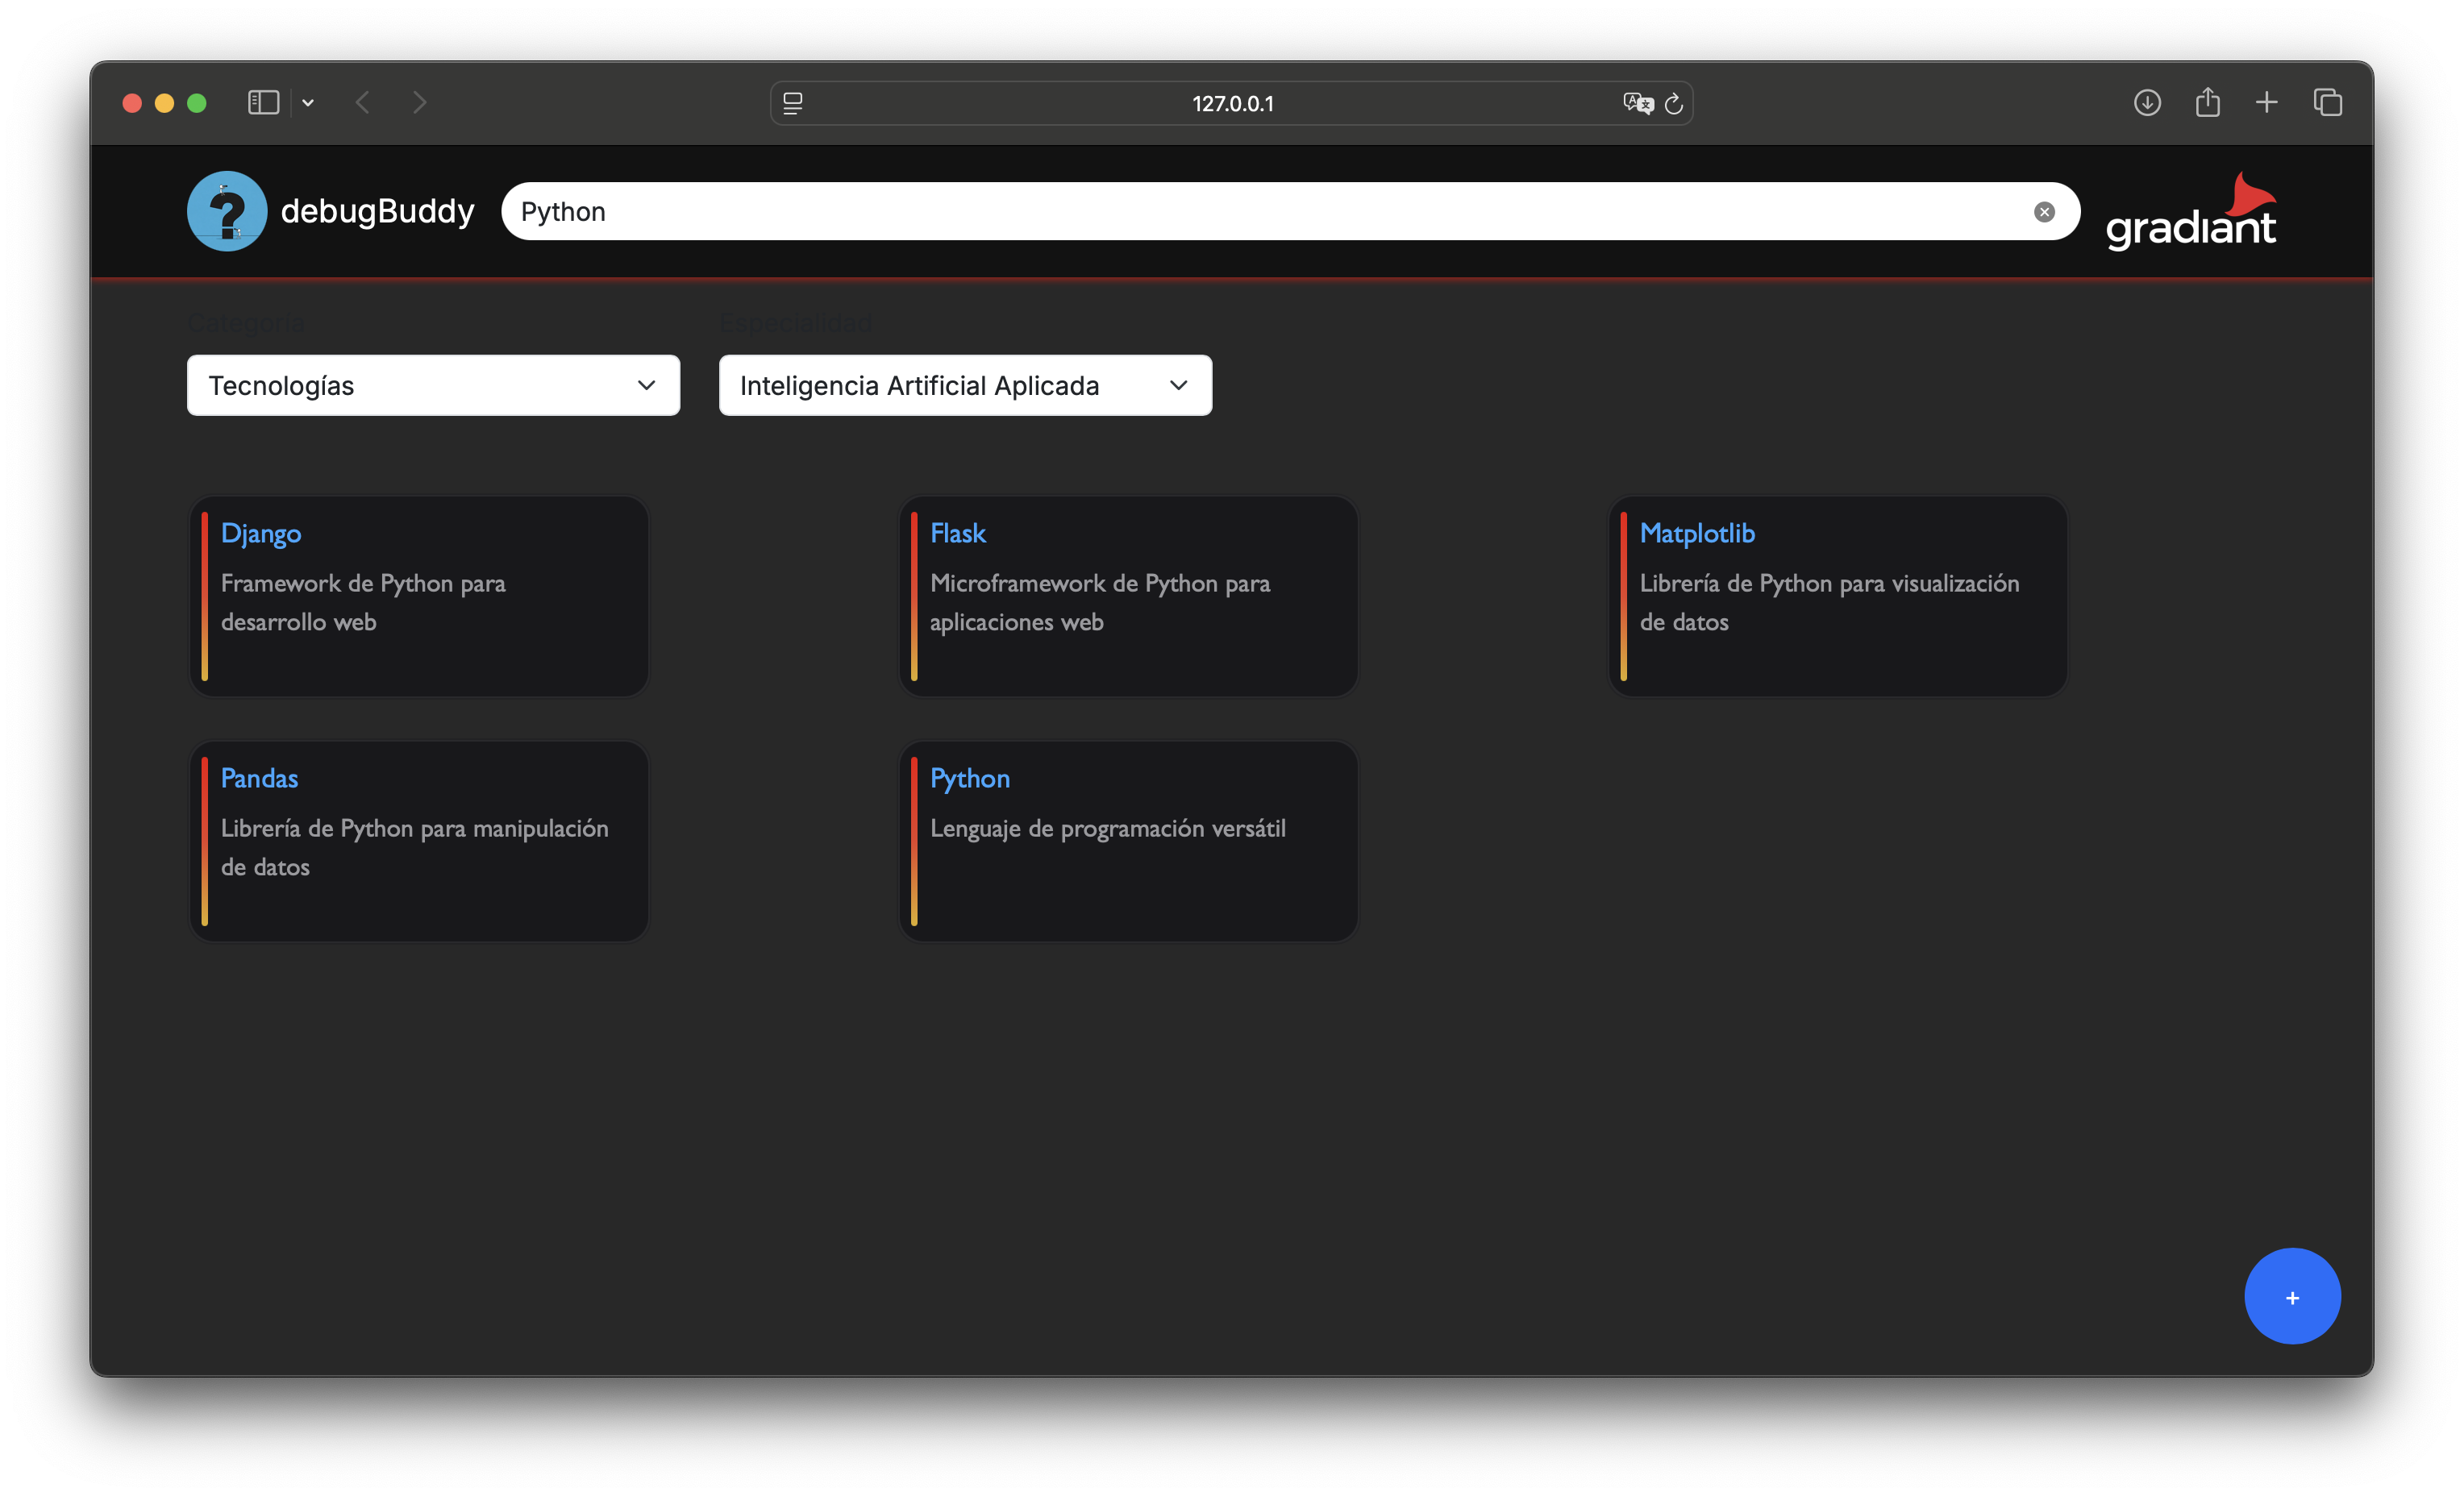2464x1496 pixels.
Task: Open the tab group chevron menu
Action: tap(308, 103)
